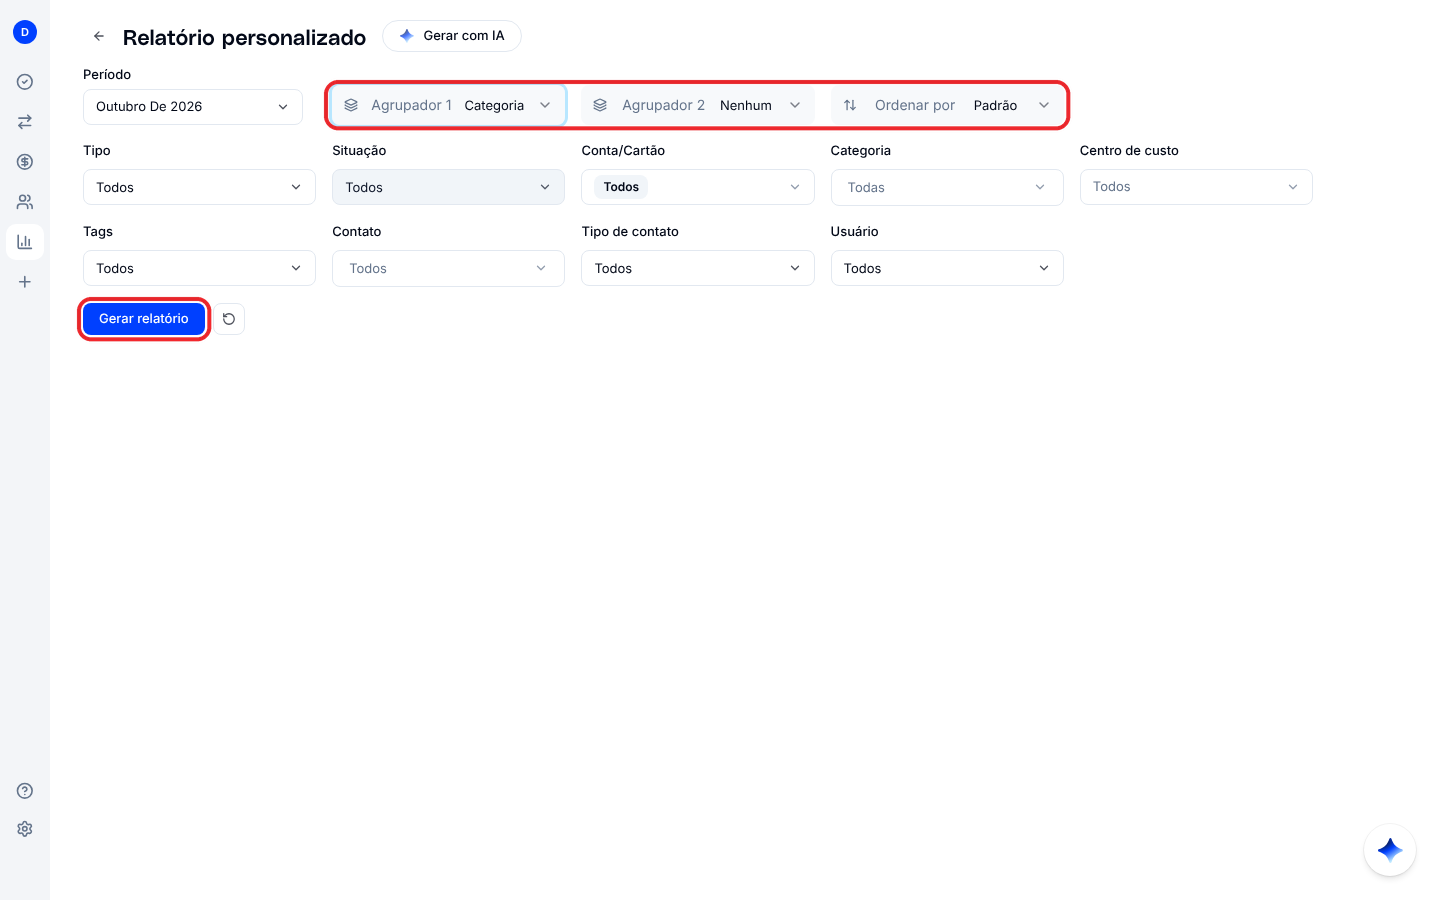Open the floating AI sparkle assistant button
Image resolution: width=1440 pixels, height=900 pixels.
click(1390, 850)
